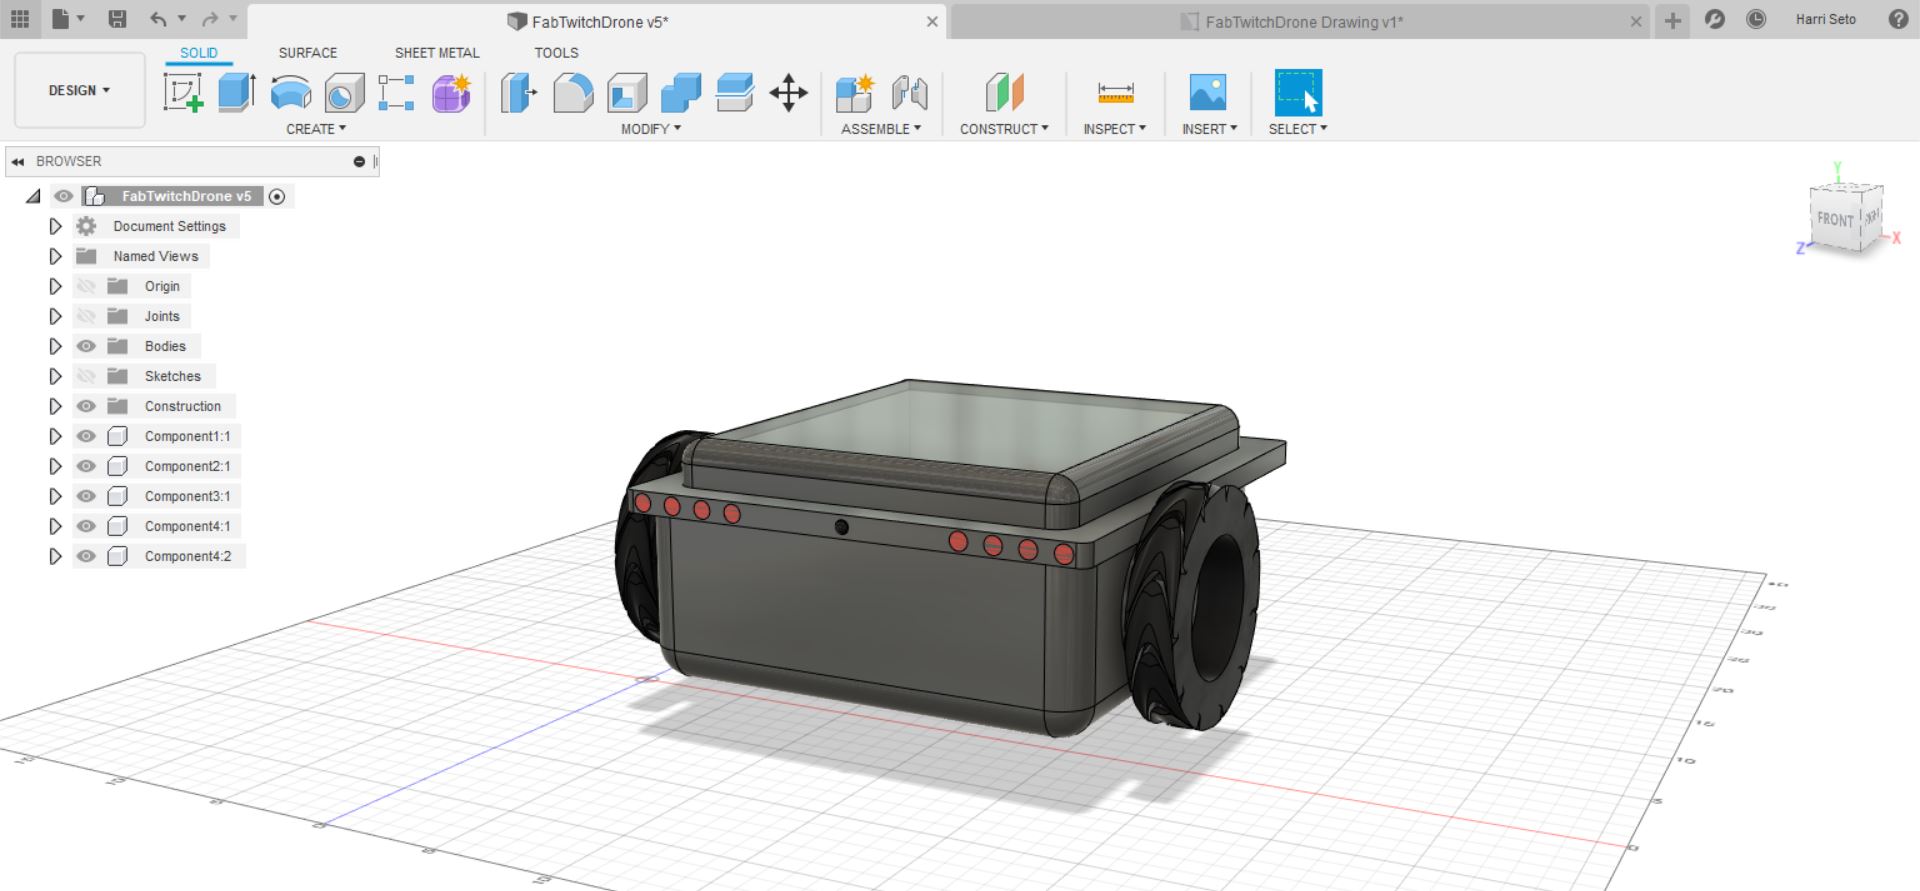Select the Revolve tool

291,93
